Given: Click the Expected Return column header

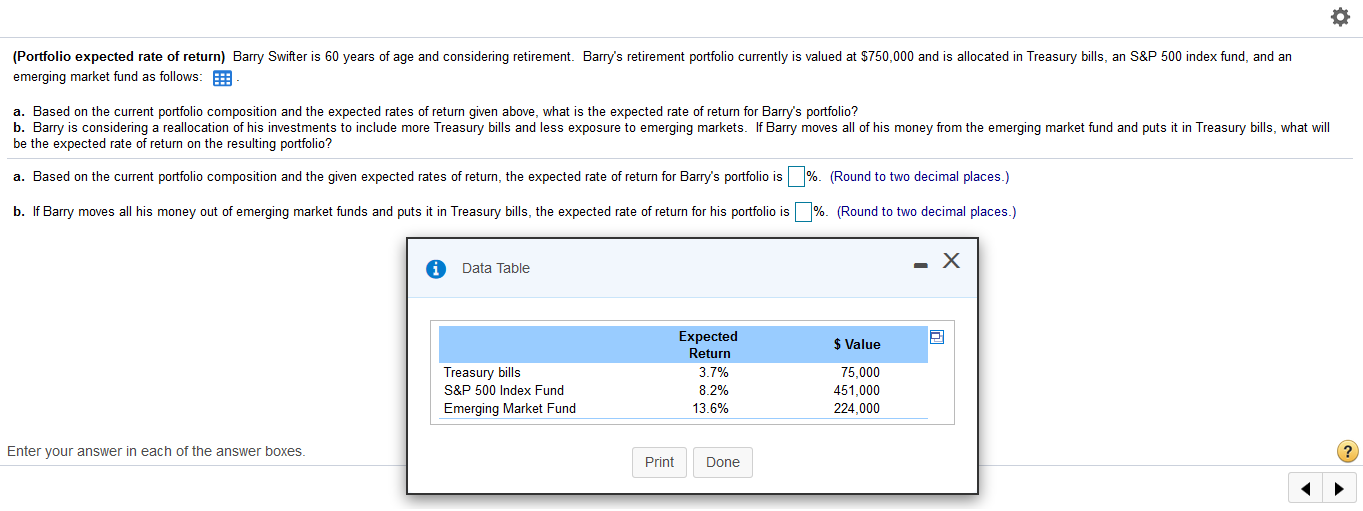Looking at the screenshot, I should click(x=709, y=345).
